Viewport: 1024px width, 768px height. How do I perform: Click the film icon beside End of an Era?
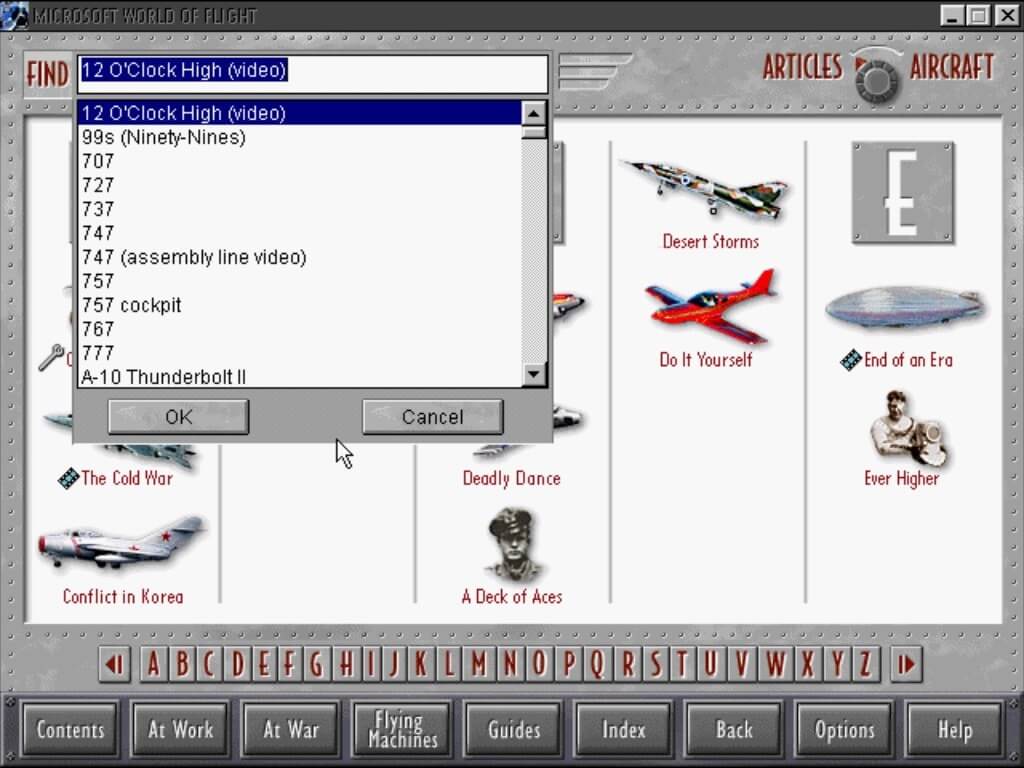click(x=850, y=360)
